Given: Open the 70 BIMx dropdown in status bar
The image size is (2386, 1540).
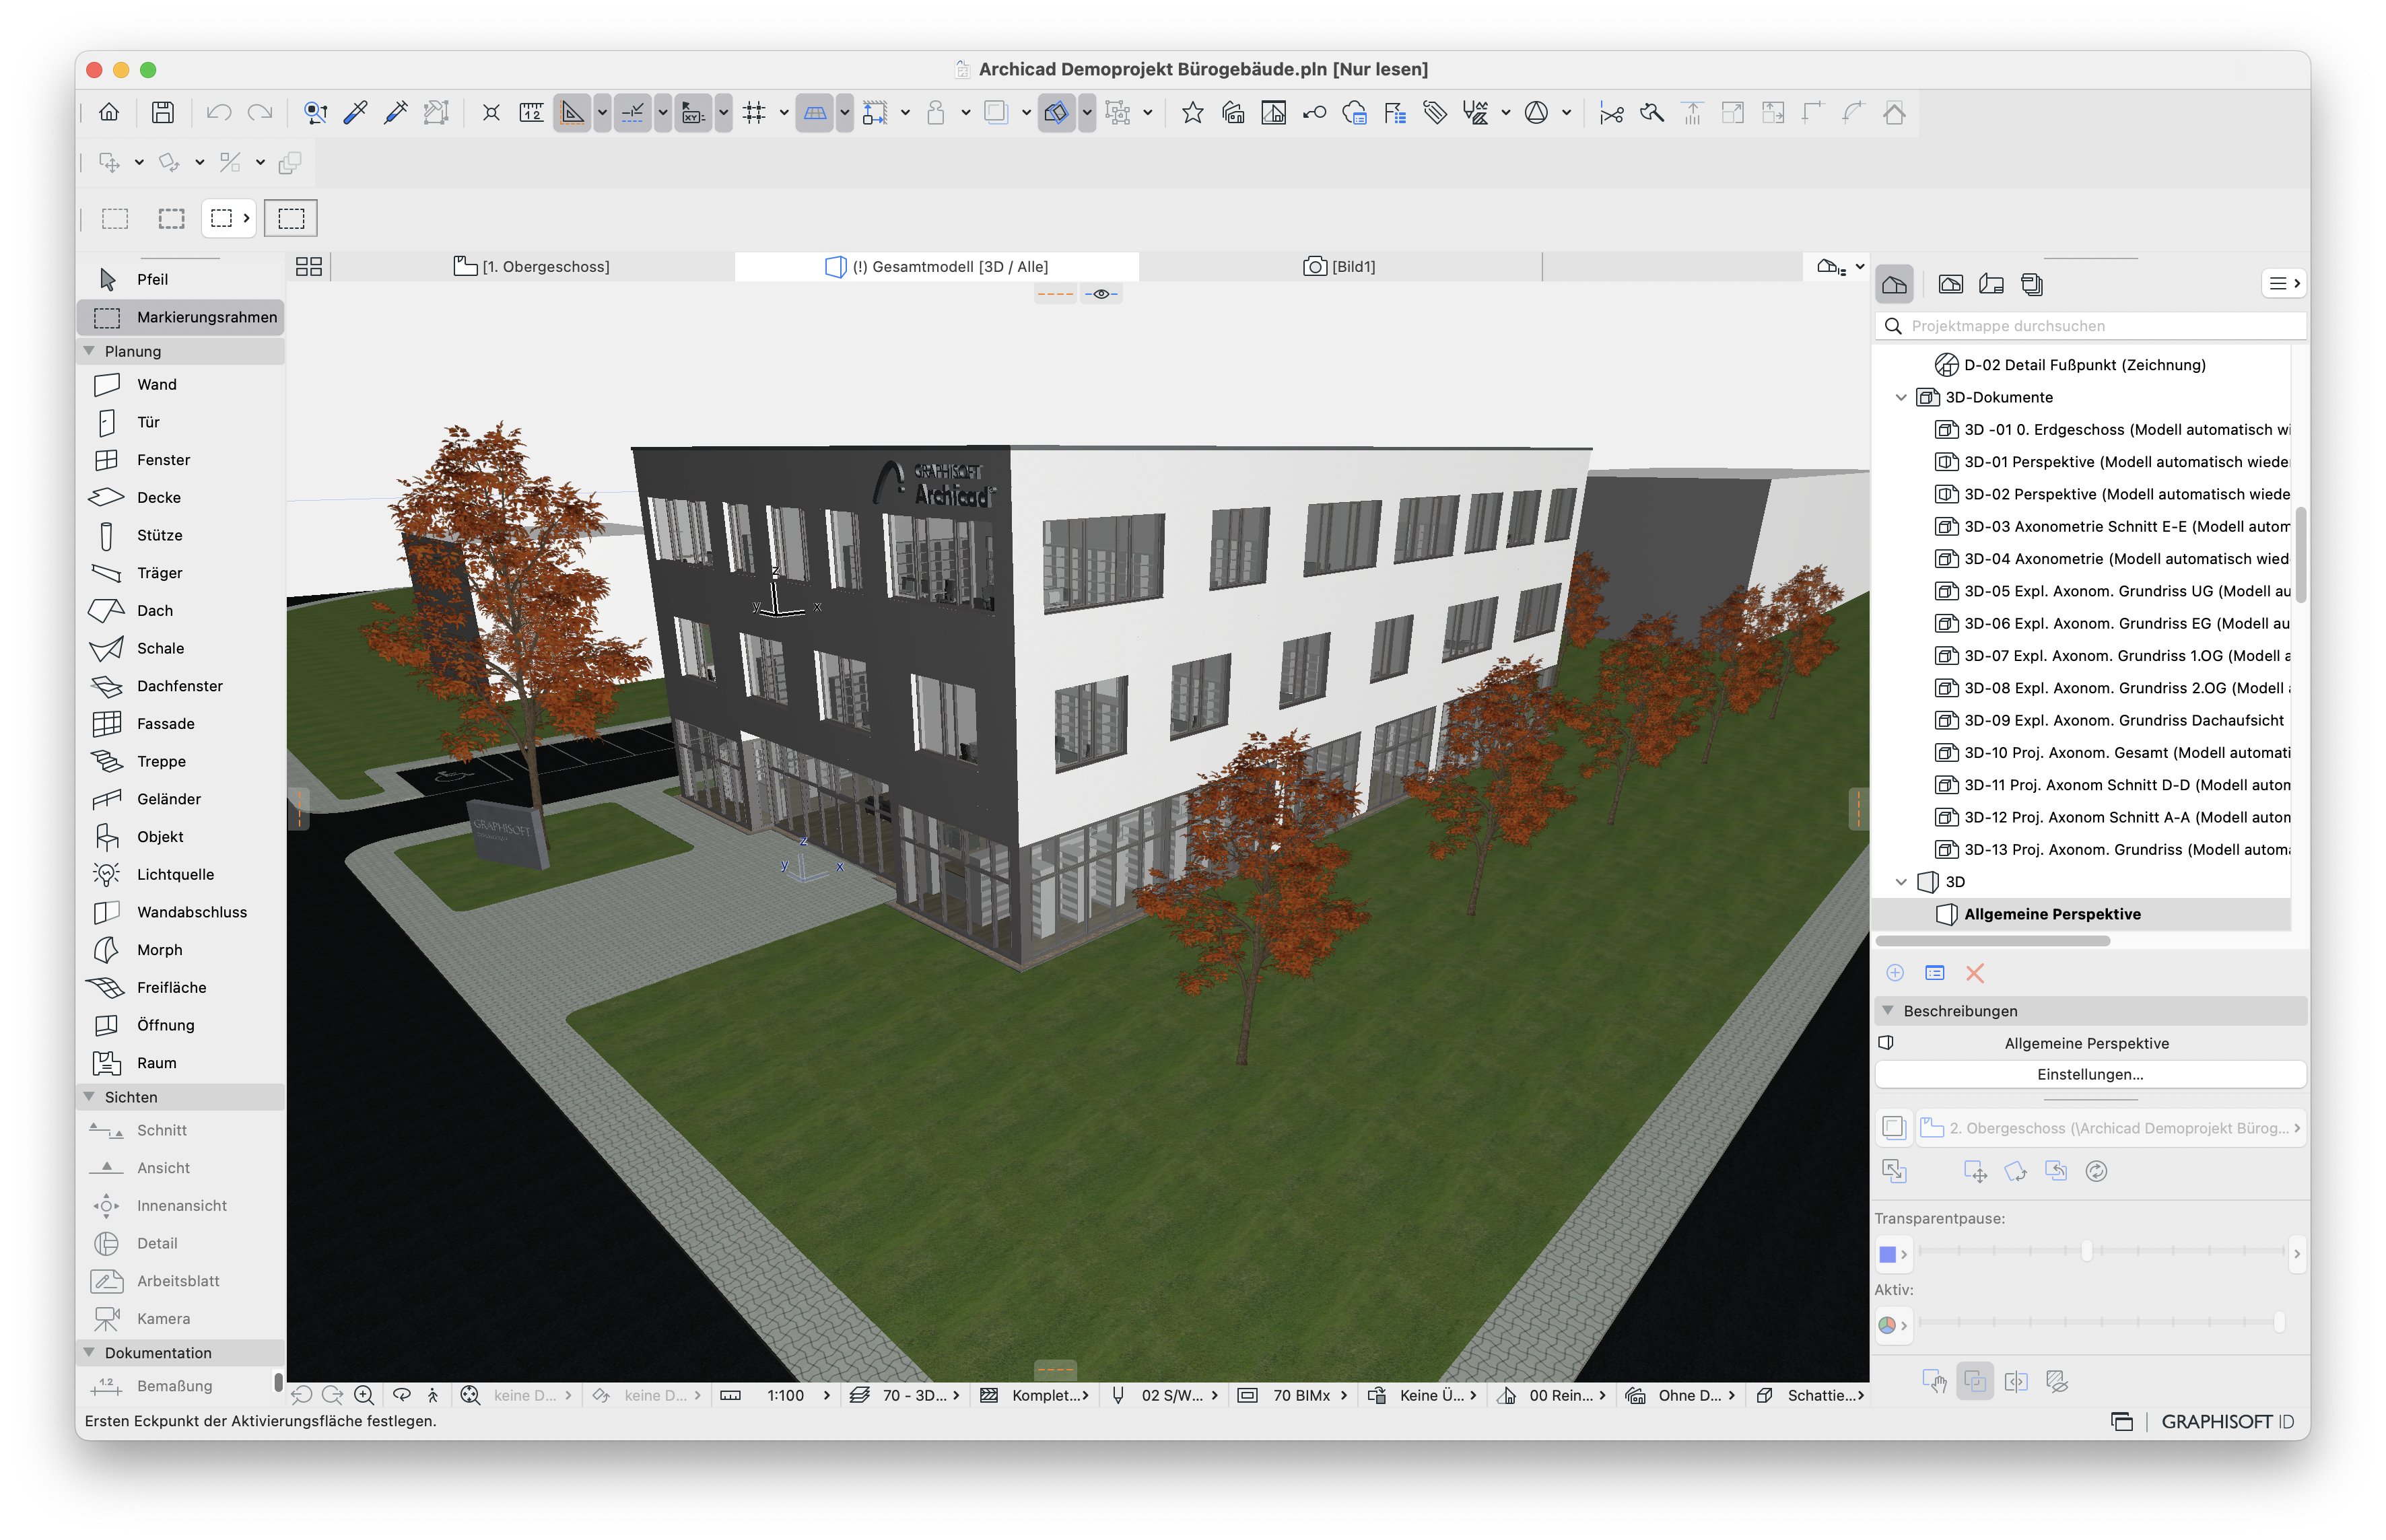Looking at the screenshot, I should point(1294,1395).
